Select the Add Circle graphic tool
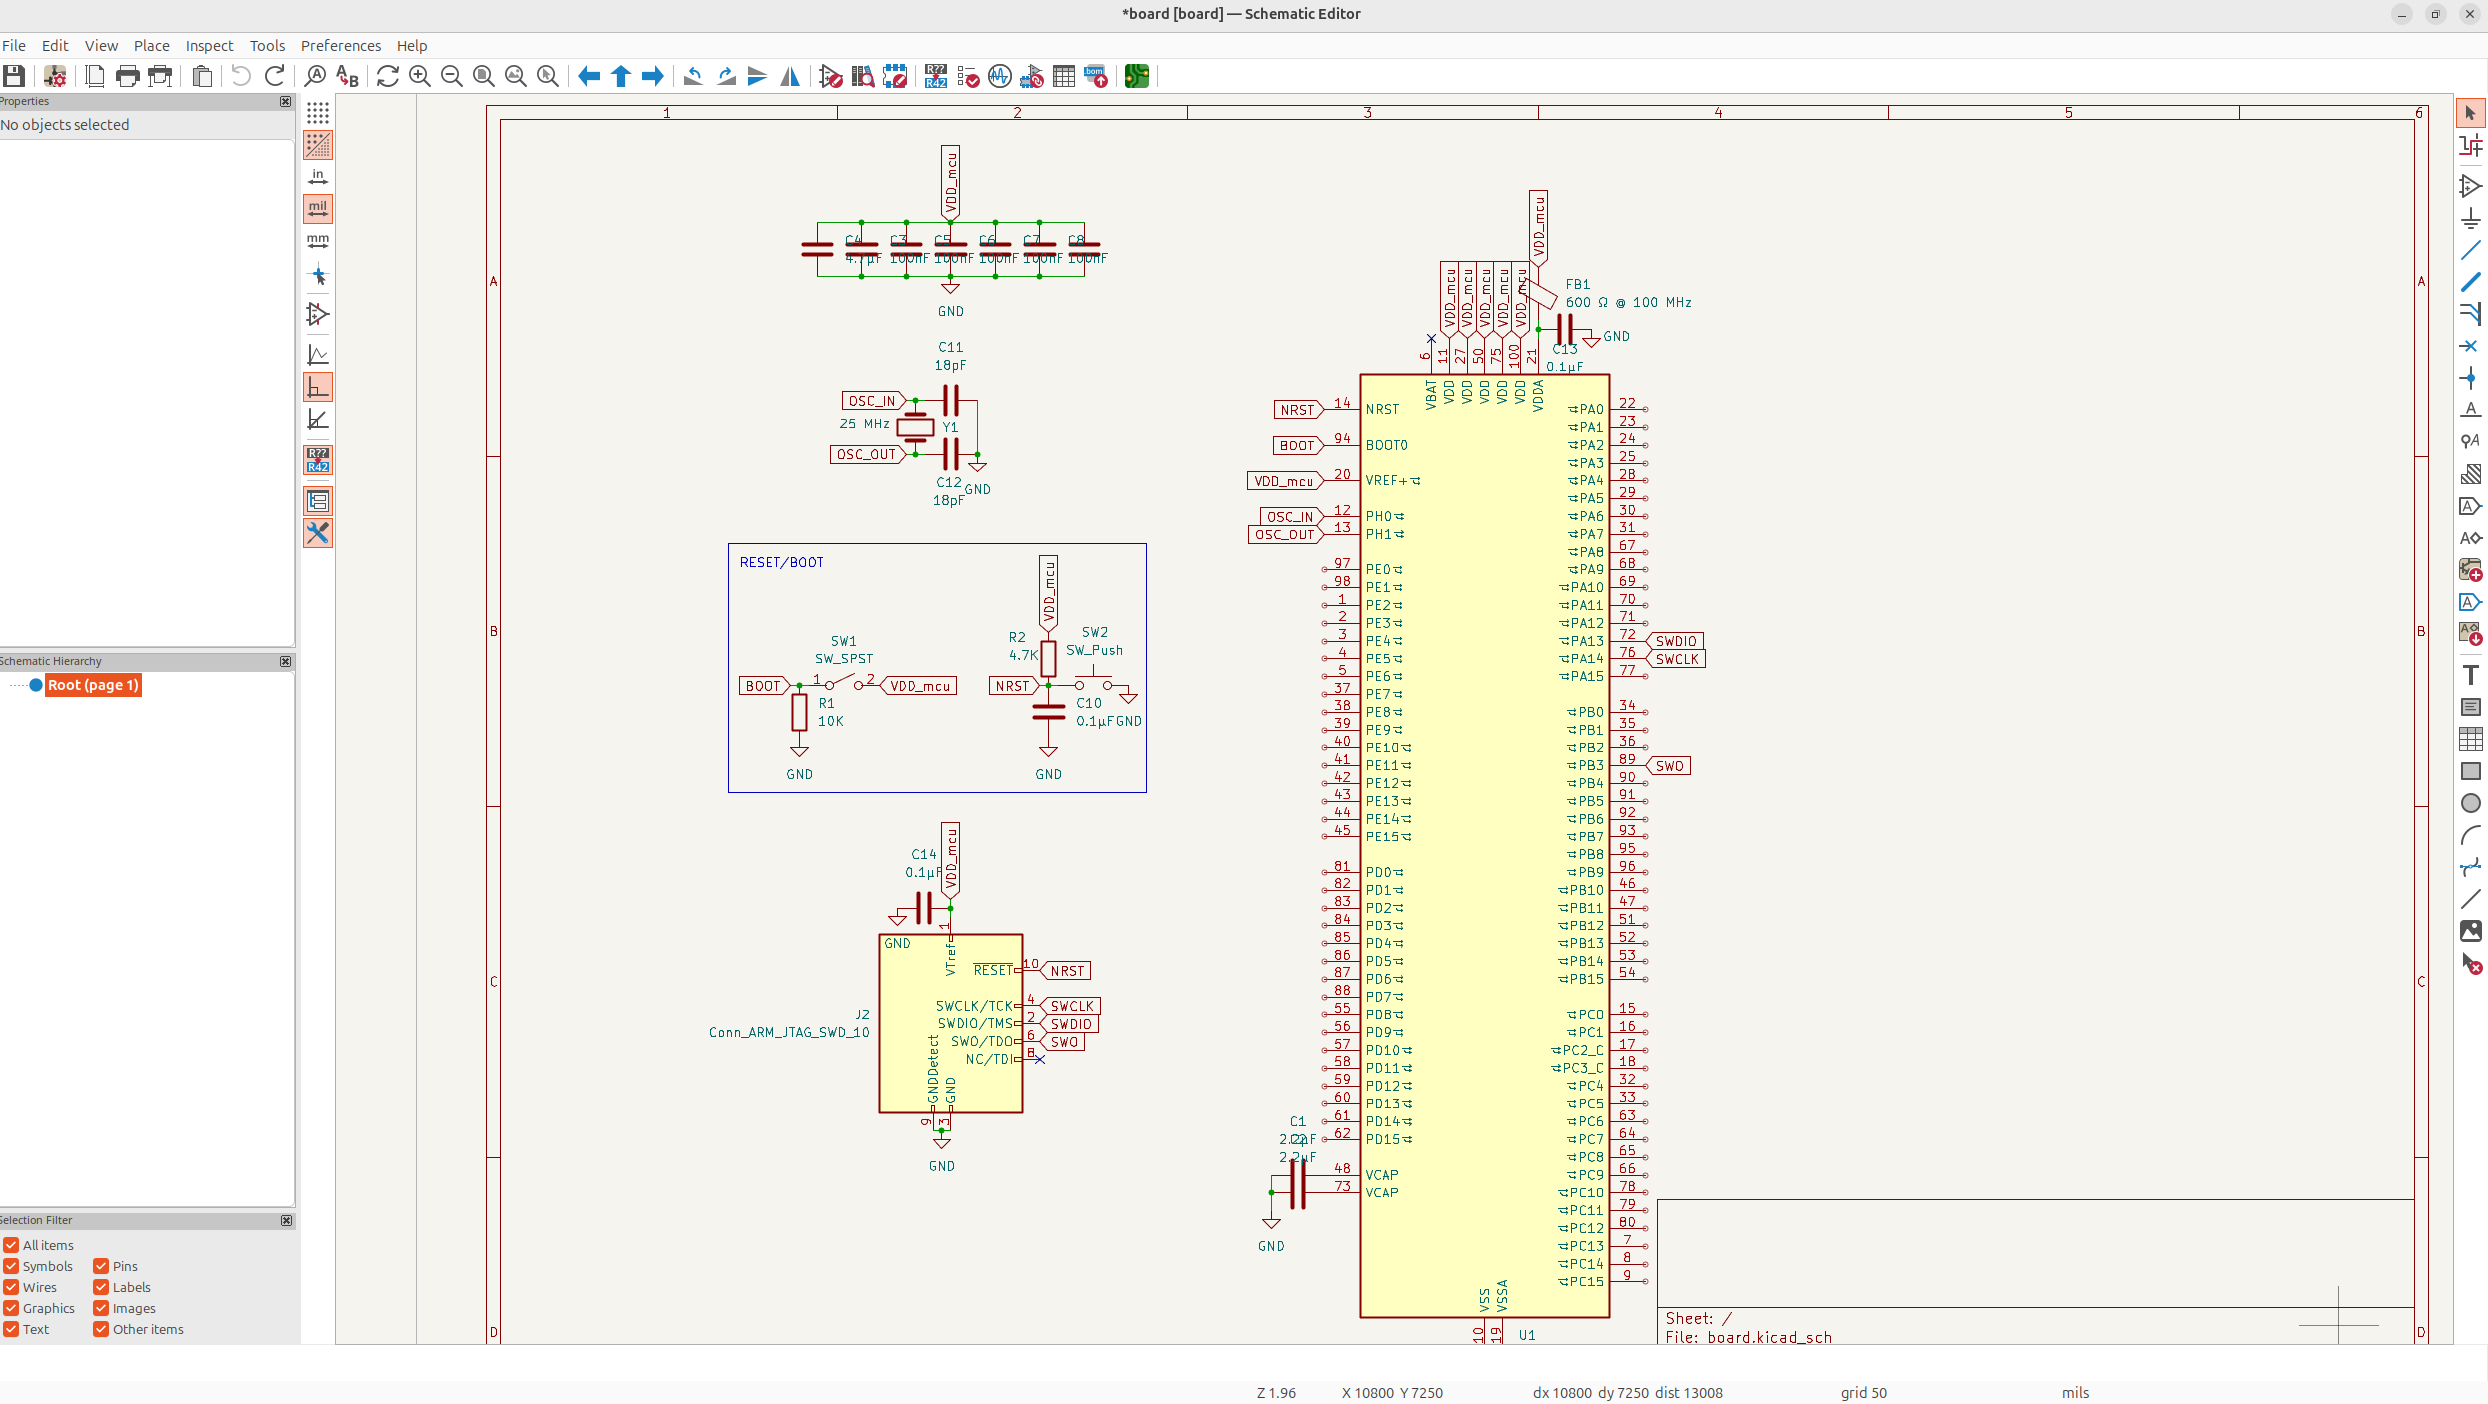This screenshot has height=1404, width=2488. point(2470,803)
